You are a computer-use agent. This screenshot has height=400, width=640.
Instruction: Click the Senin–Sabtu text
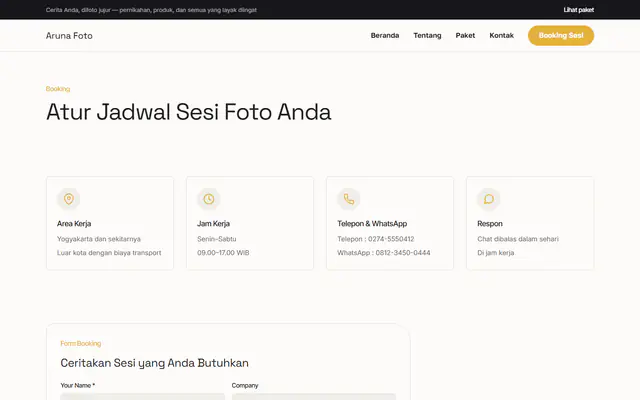(217, 239)
